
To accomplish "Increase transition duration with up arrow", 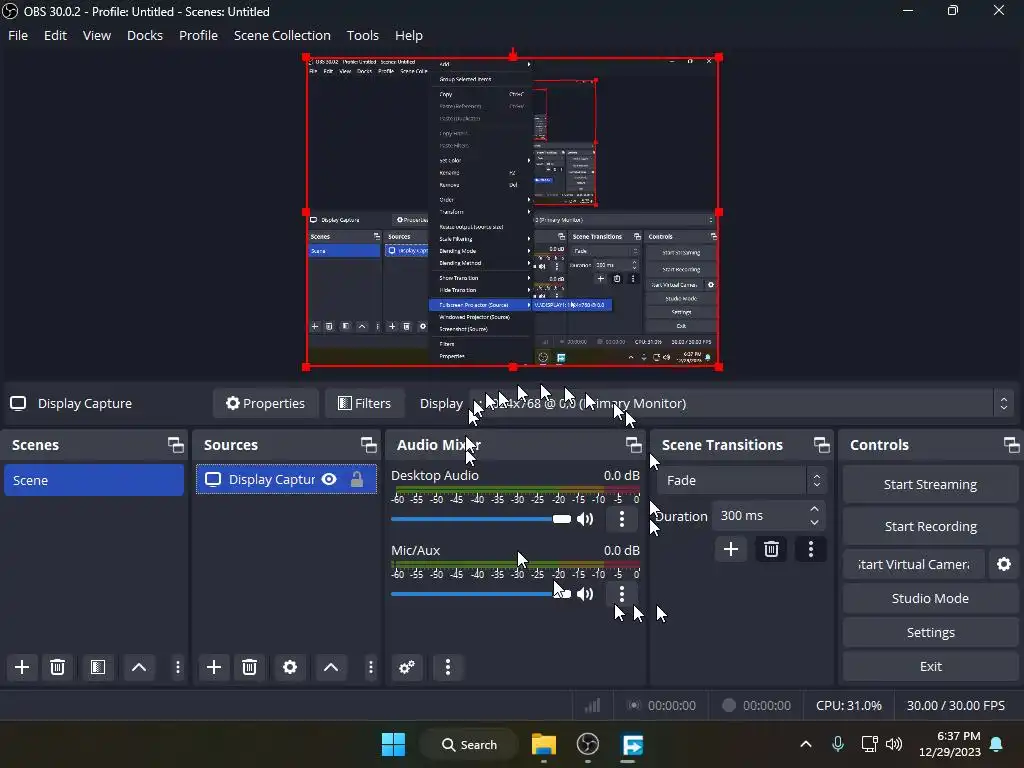I will pyautogui.click(x=814, y=509).
